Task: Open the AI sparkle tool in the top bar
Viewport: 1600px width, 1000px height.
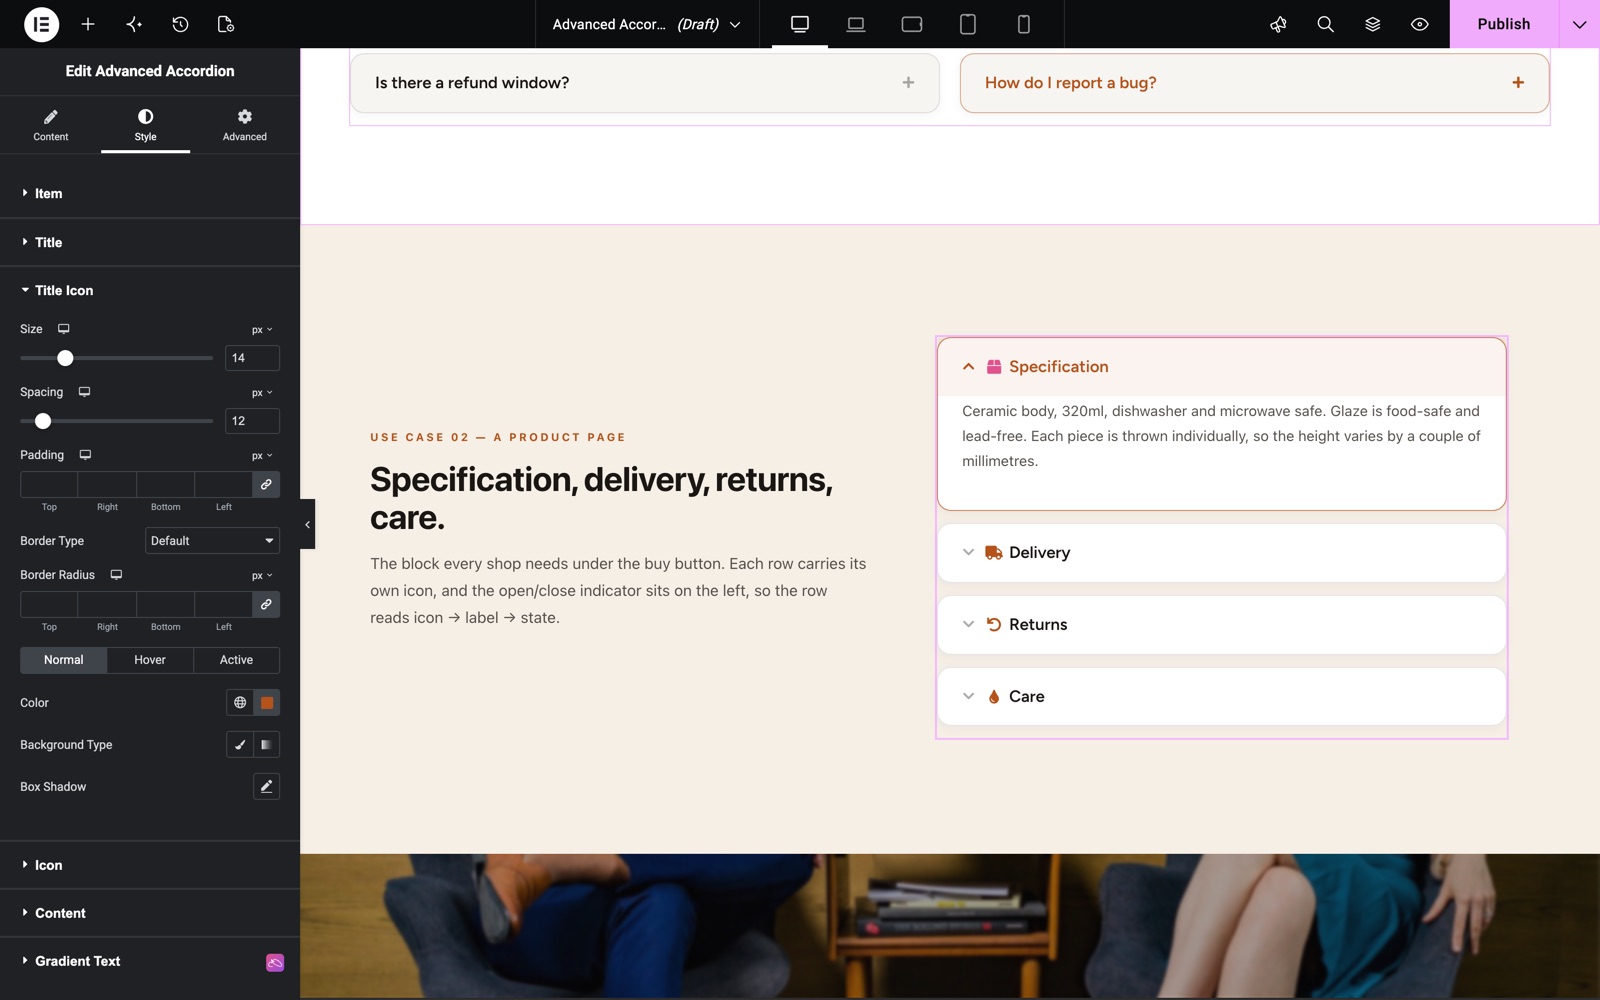Action: pos(134,24)
